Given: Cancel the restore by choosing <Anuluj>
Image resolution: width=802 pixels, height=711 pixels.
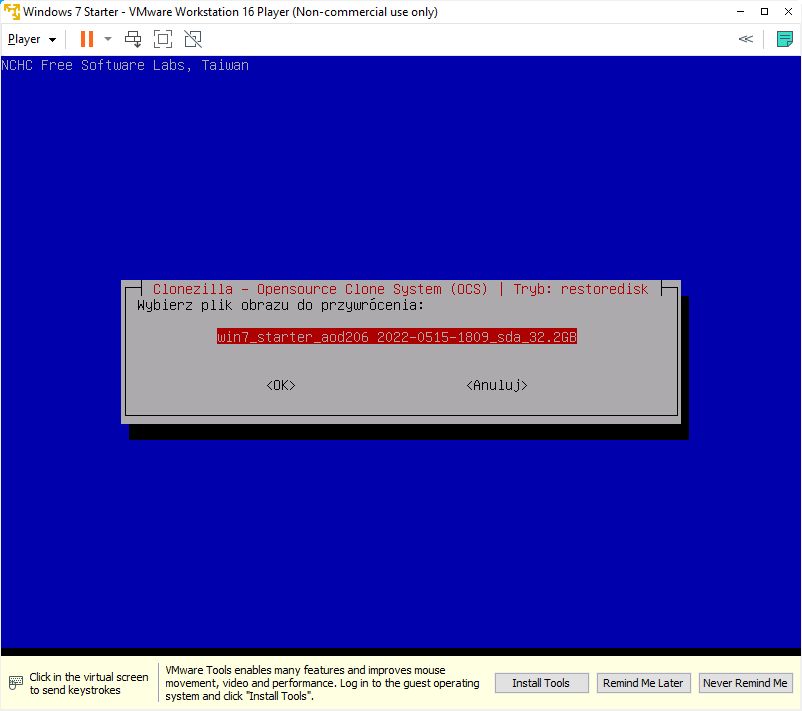Looking at the screenshot, I should click(497, 385).
